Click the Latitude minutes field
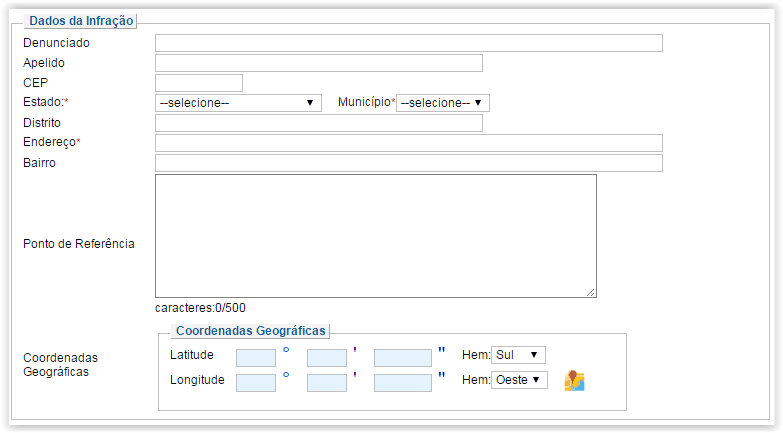 point(327,358)
